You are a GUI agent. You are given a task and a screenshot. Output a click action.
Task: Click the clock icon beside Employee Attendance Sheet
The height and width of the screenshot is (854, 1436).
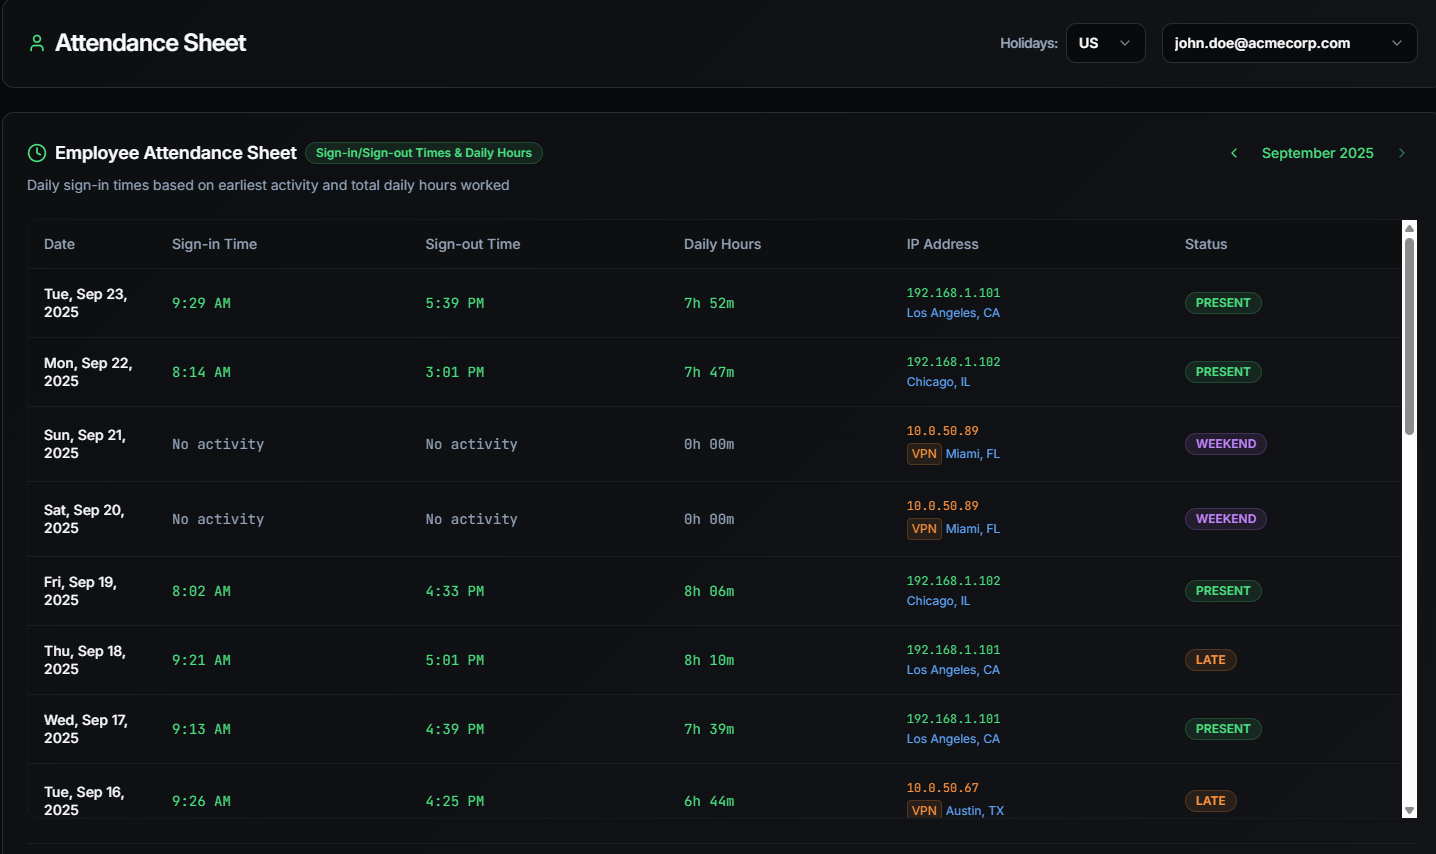[37, 153]
